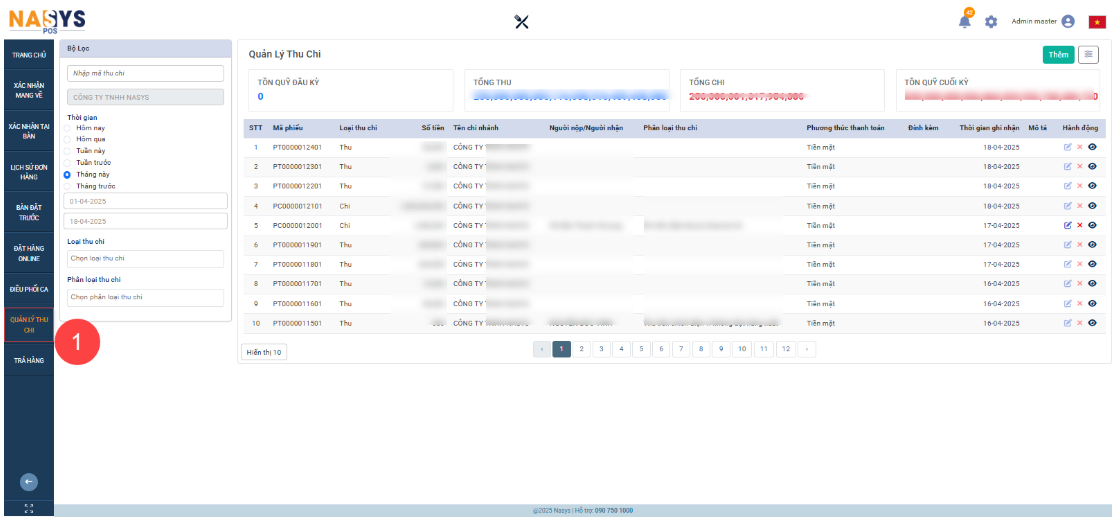Open the Chọn loại thu chi dropdown

(145, 259)
